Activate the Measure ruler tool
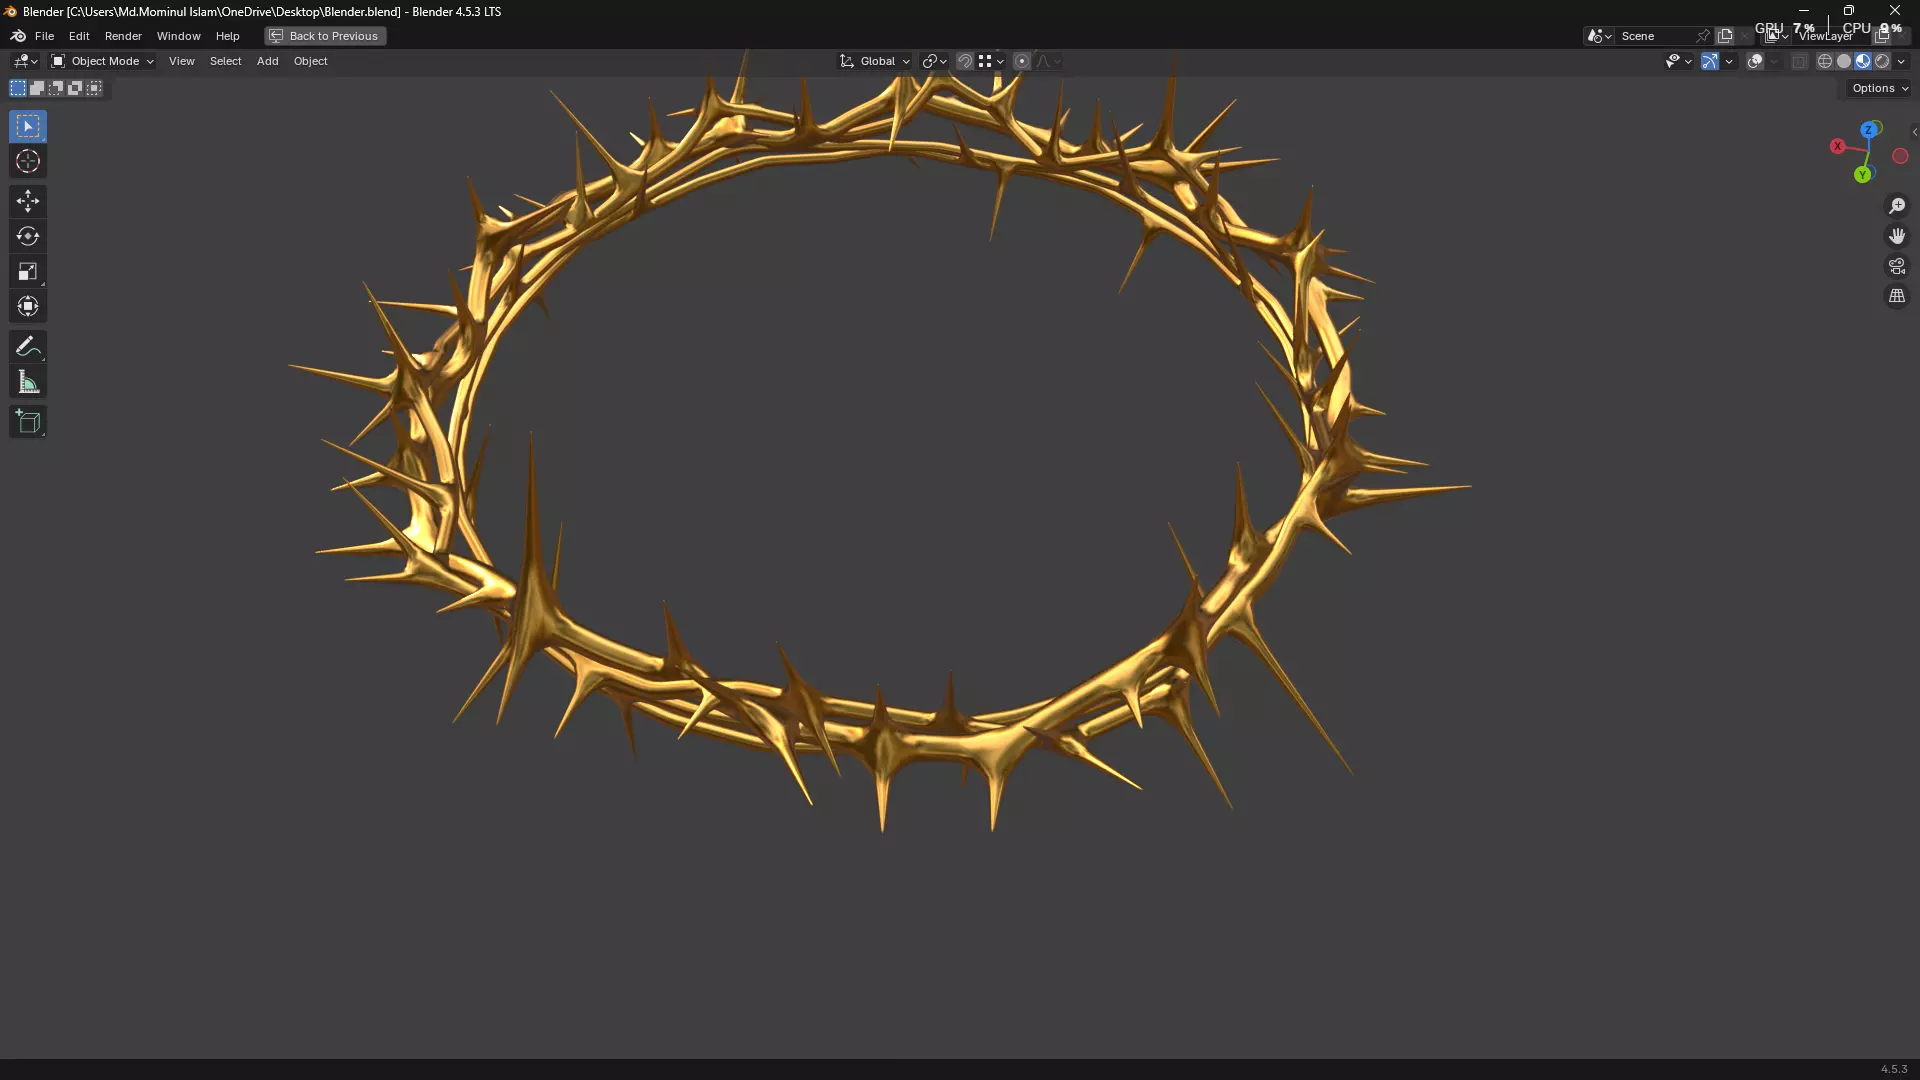The height and width of the screenshot is (1080, 1920). [28, 381]
